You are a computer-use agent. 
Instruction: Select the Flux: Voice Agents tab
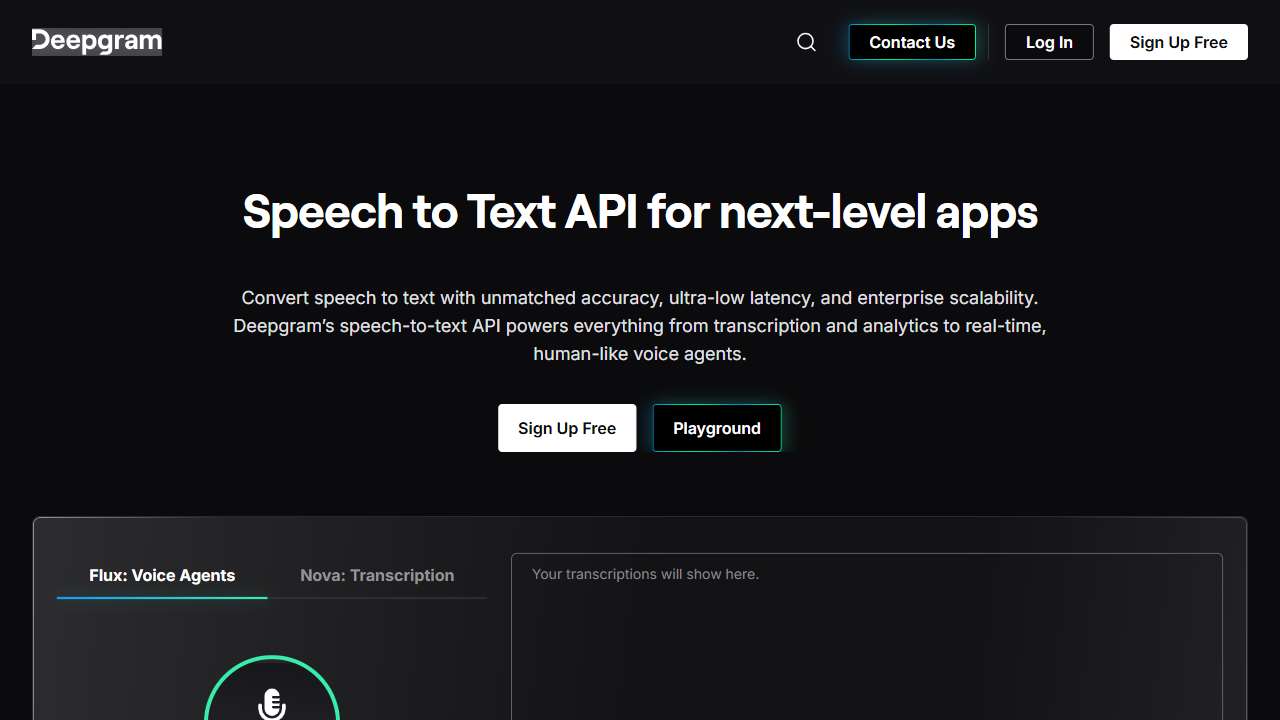(x=162, y=575)
